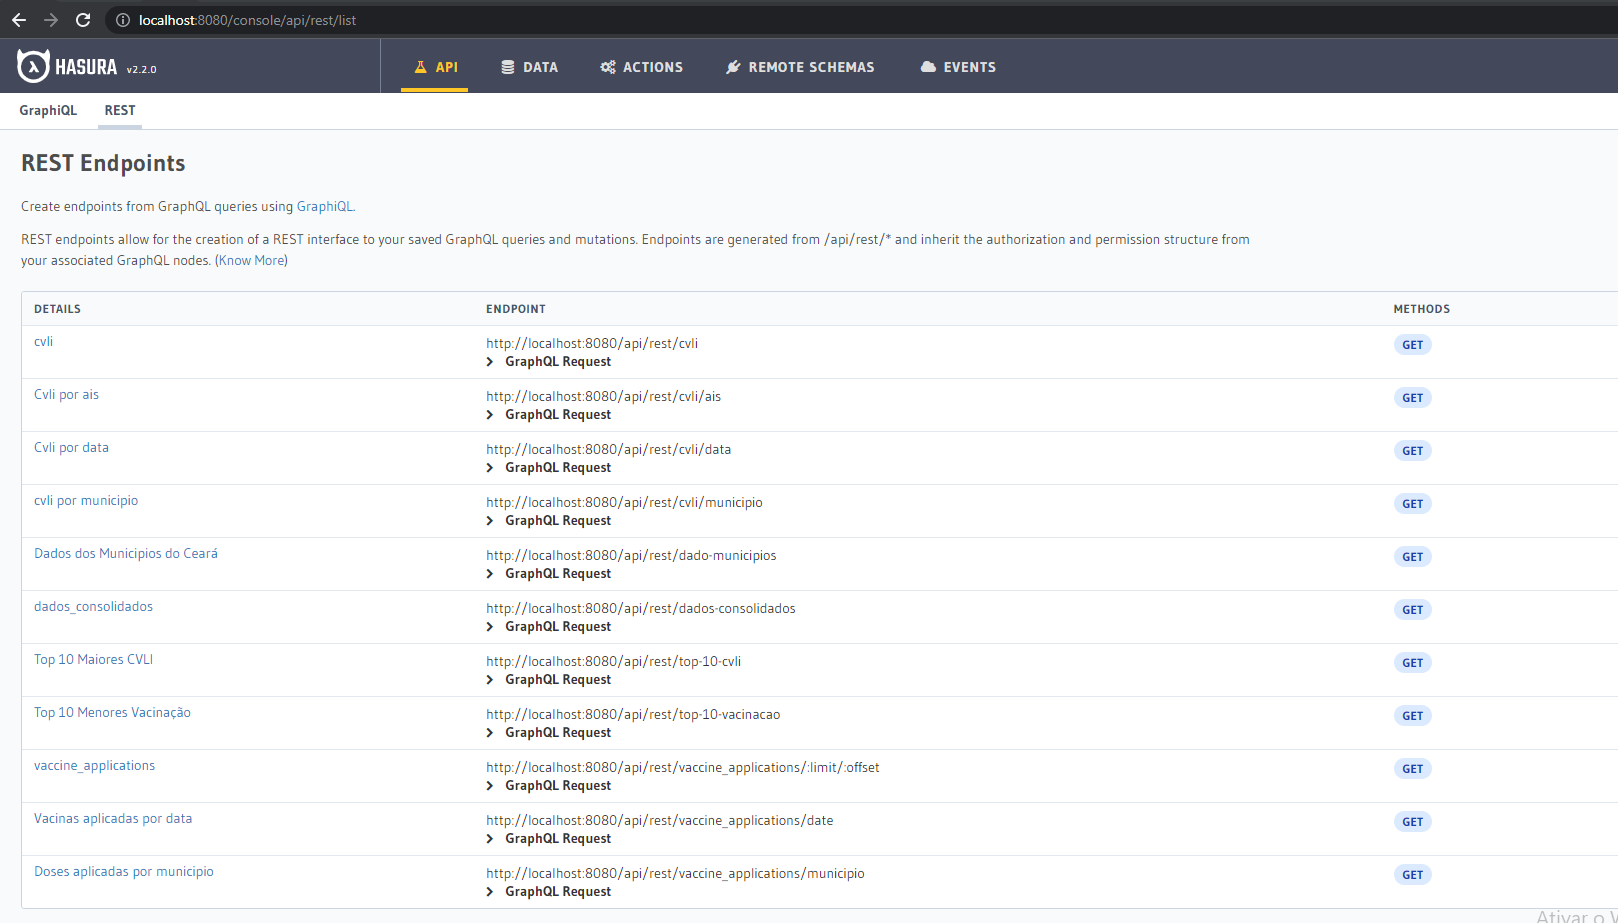The height and width of the screenshot is (923, 1618).
Task: Go to REMOTE SCHEMAS via its icon
Action: (734, 67)
